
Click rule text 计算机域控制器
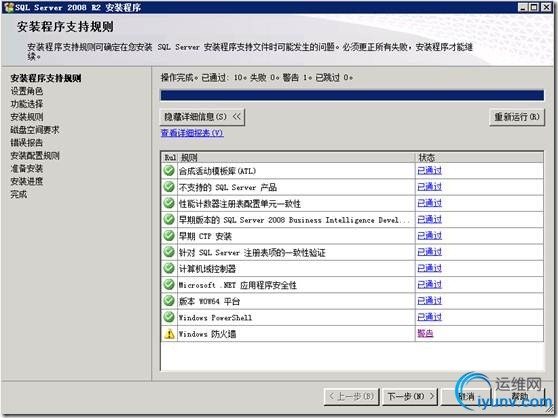[207, 269]
